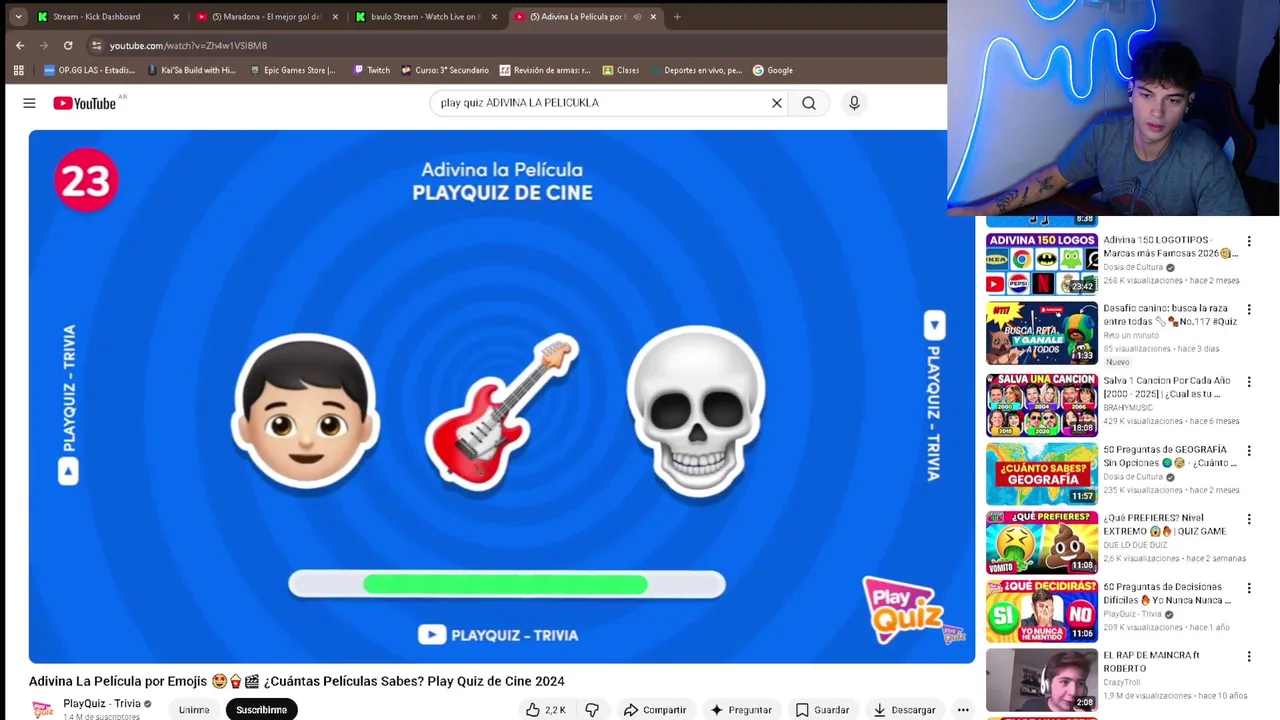Click the address bar URL
The width and height of the screenshot is (1280, 720).
click(188, 45)
